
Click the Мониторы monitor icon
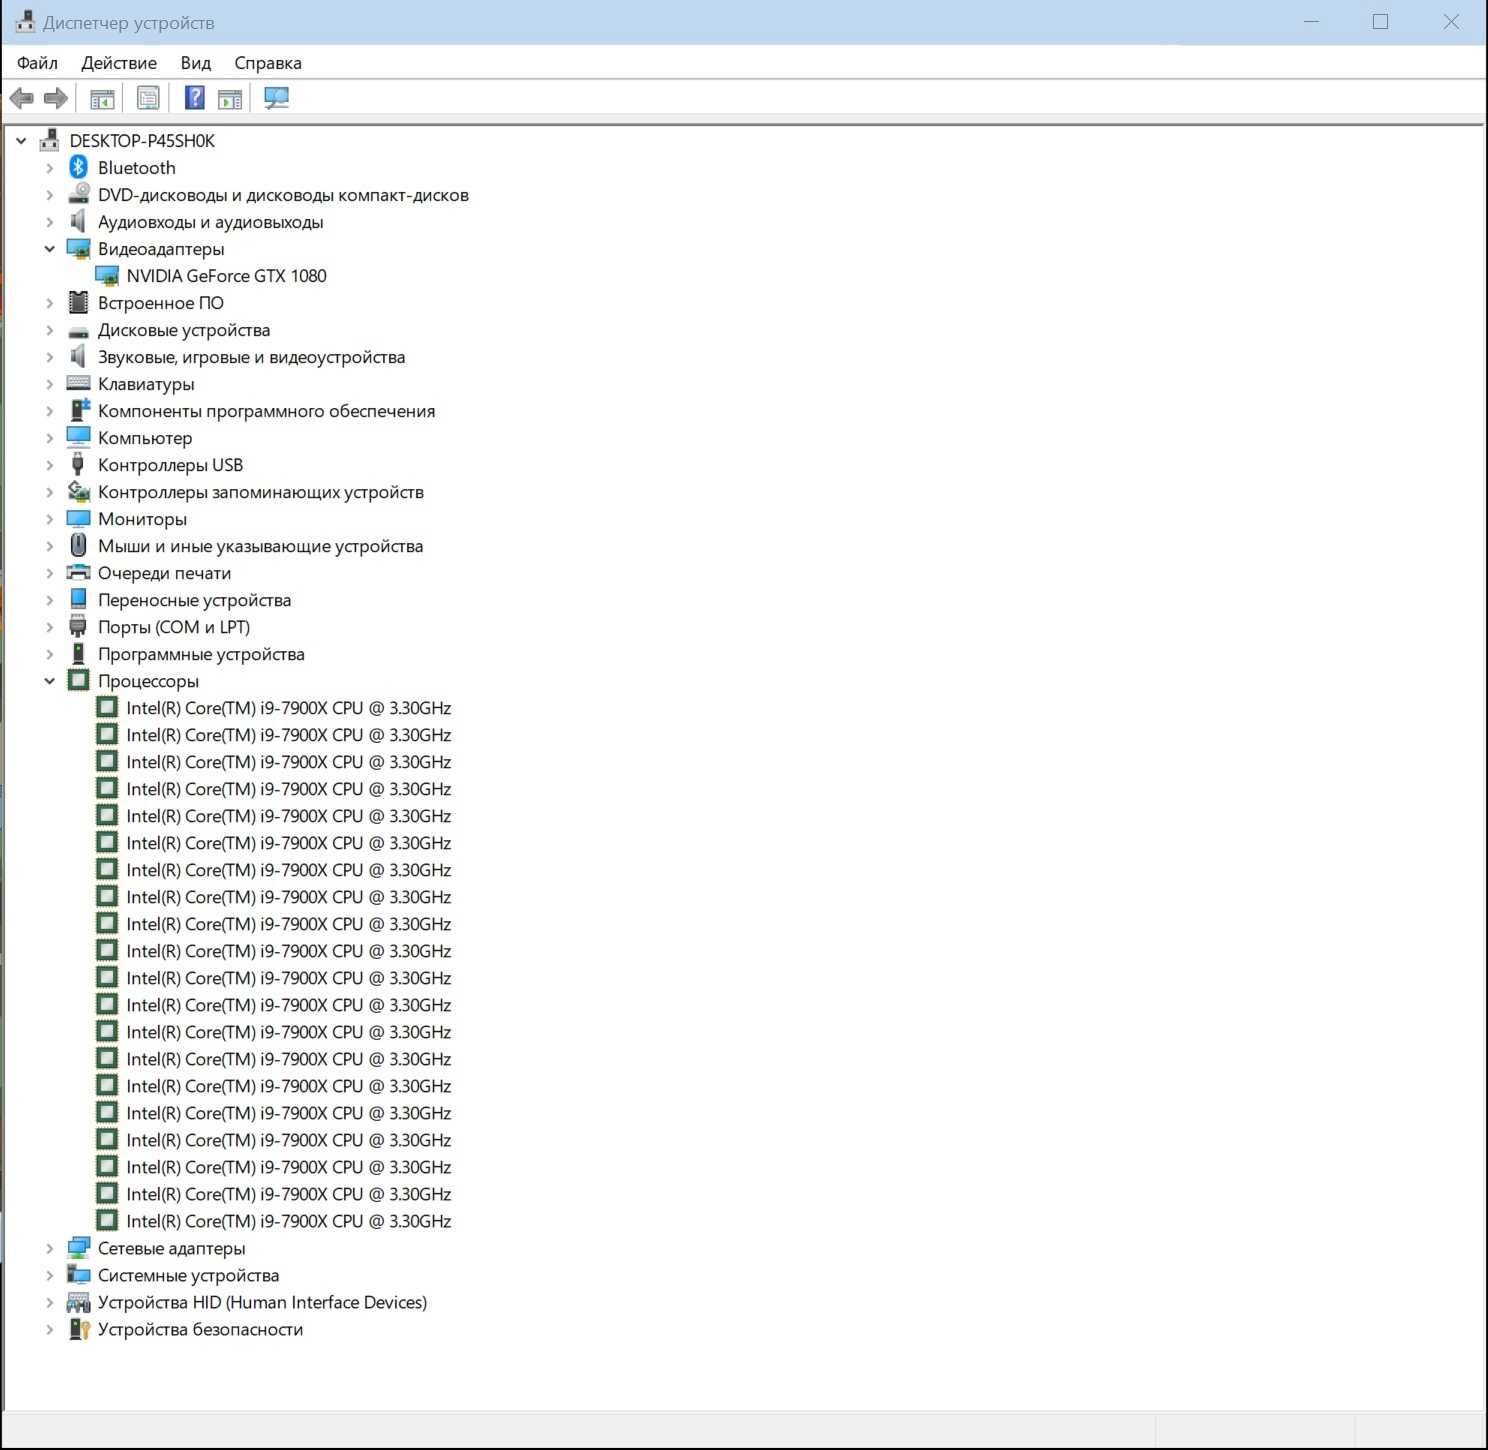coord(78,518)
